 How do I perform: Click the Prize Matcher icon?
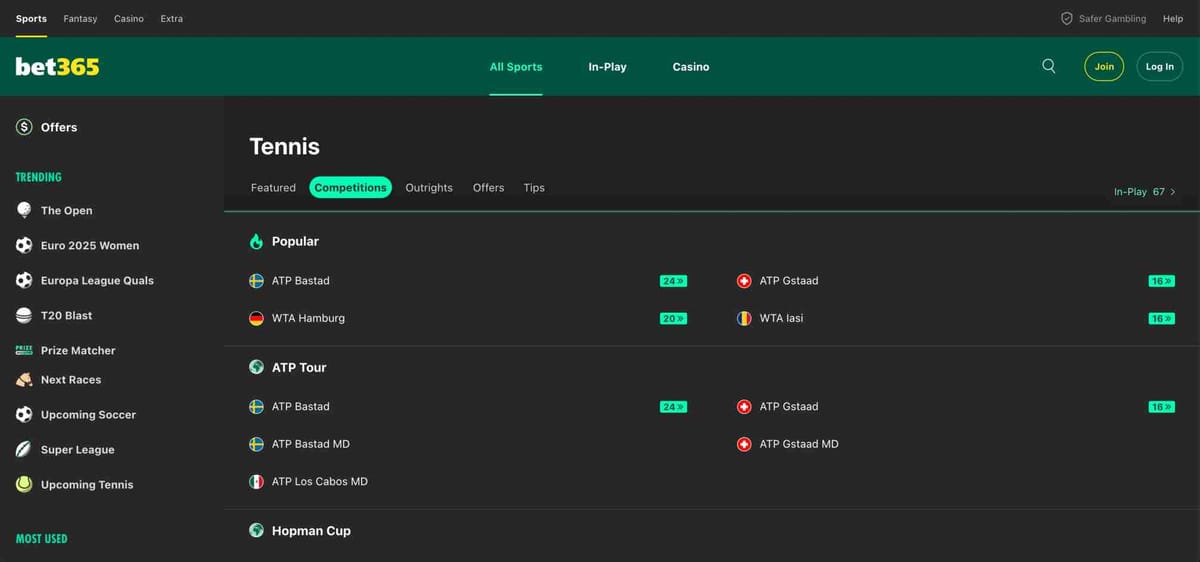point(24,350)
